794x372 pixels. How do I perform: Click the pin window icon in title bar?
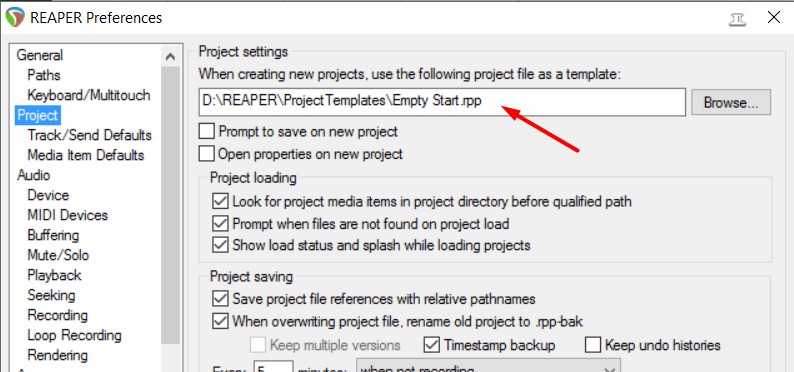(737, 18)
